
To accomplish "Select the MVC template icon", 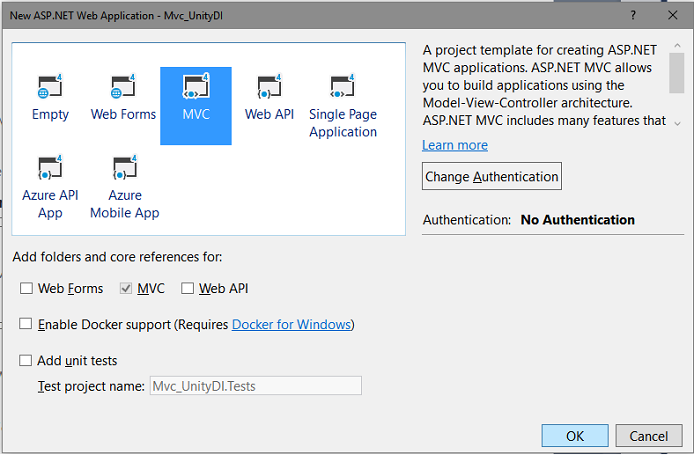I will tap(196, 86).
